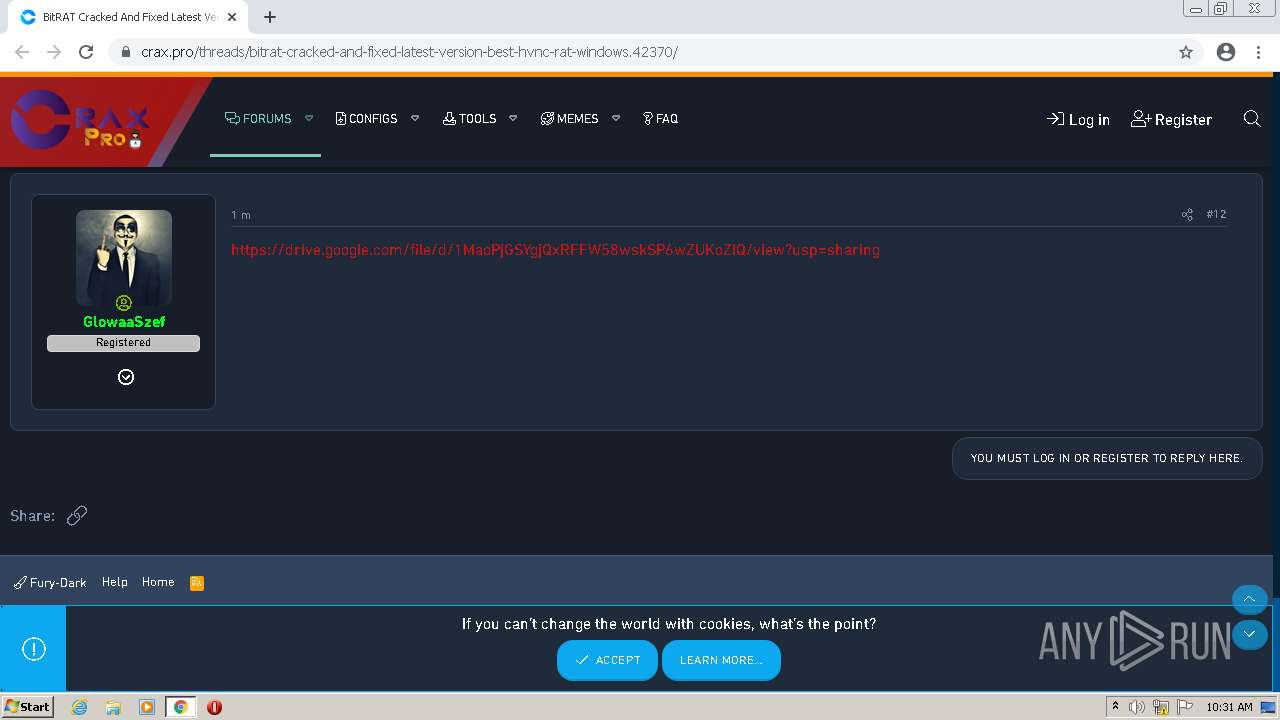Click the Action Center flag icon

point(1185,707)
